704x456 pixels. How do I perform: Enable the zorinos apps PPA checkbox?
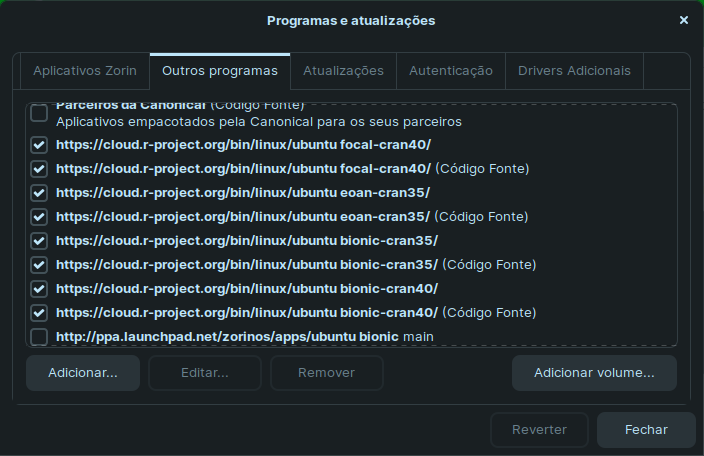39,337
